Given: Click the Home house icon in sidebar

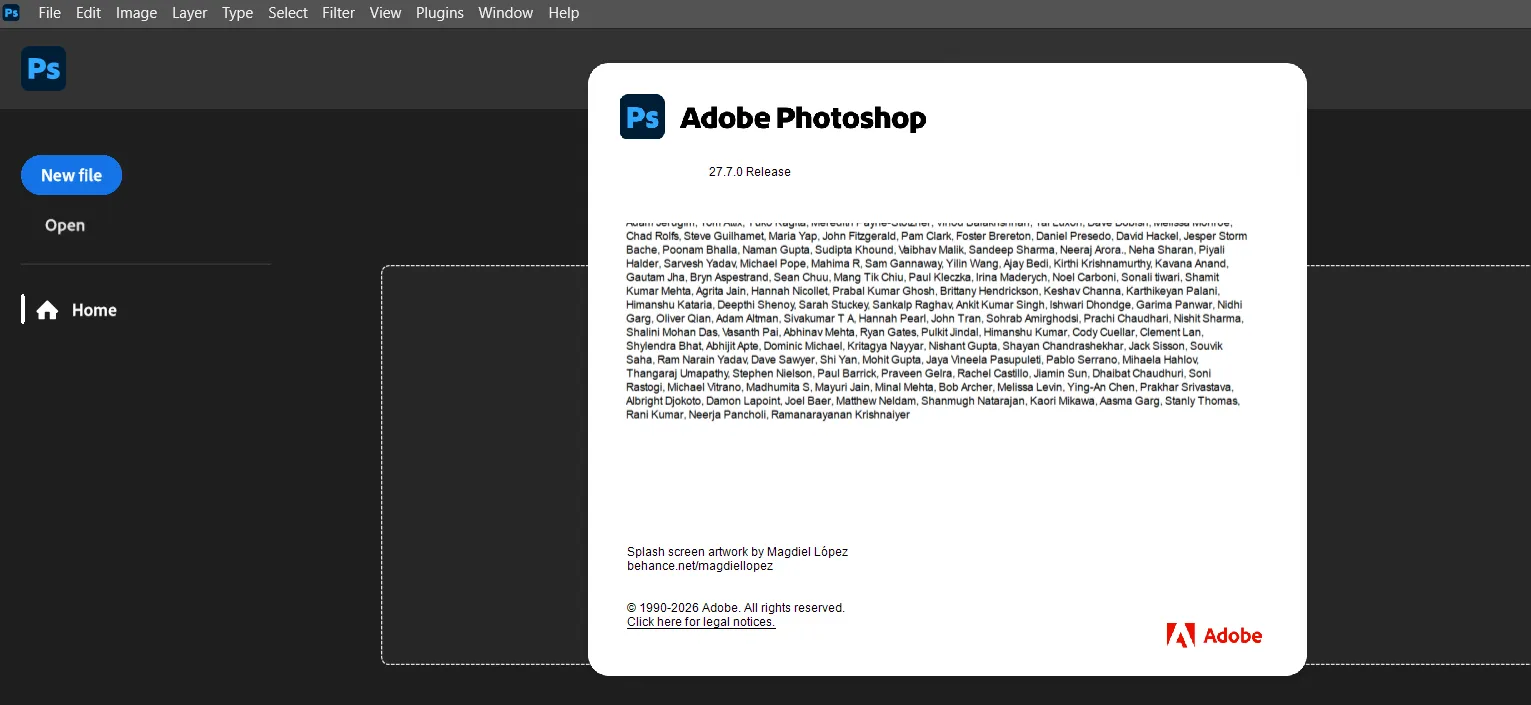Looking at the screenshot, I should pyautogui.click(x=47, y=310).
